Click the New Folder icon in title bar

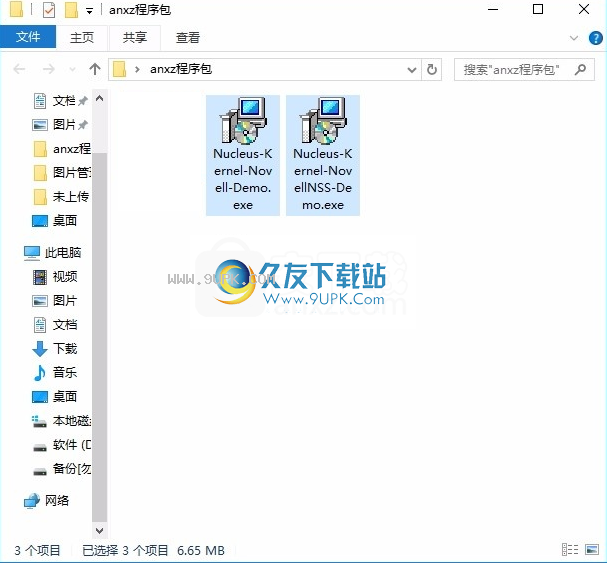71,10
